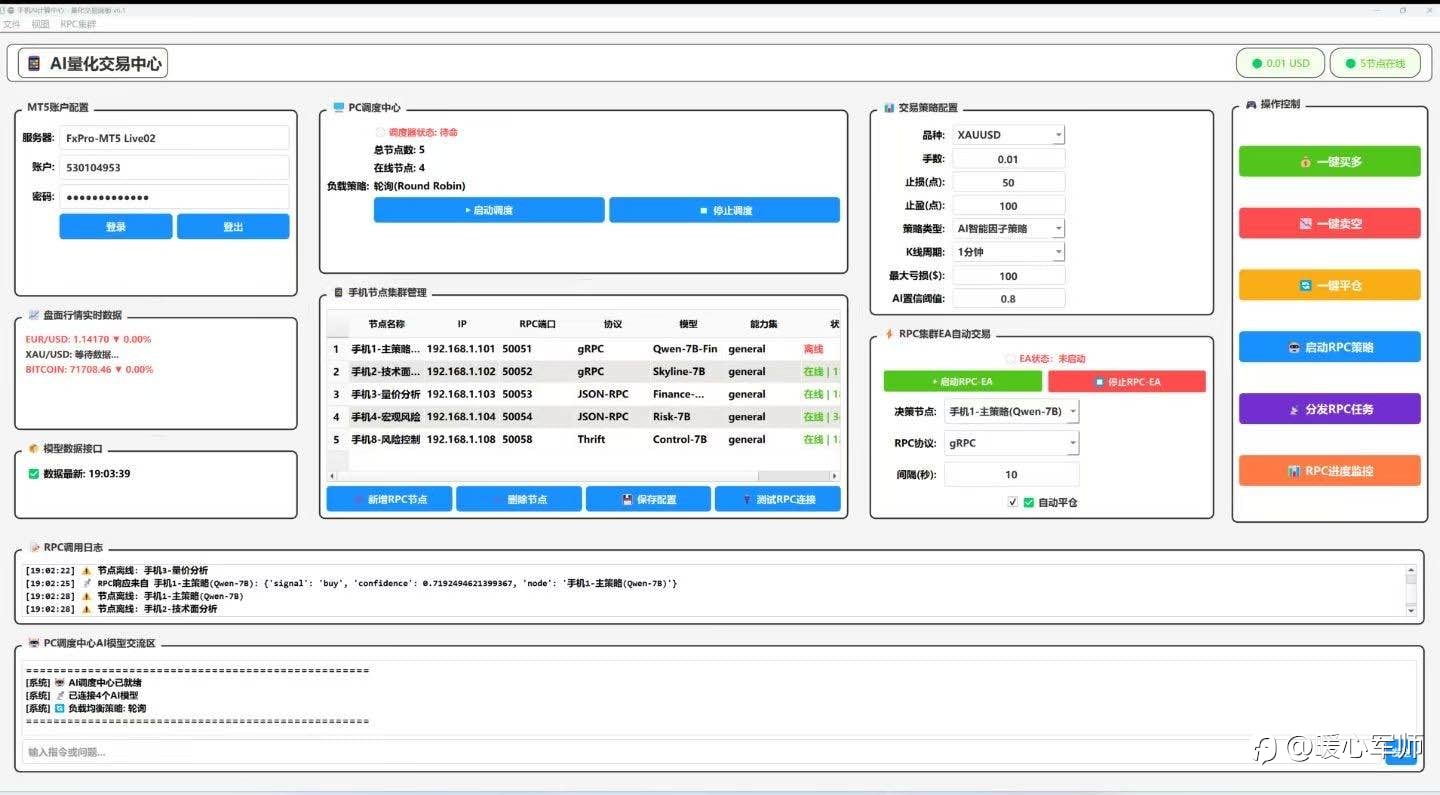The height and width of the screenshot is (795, 1440).
Task: Click the 0.01 USD balance indicator
Action: (x=1280, y=63)
